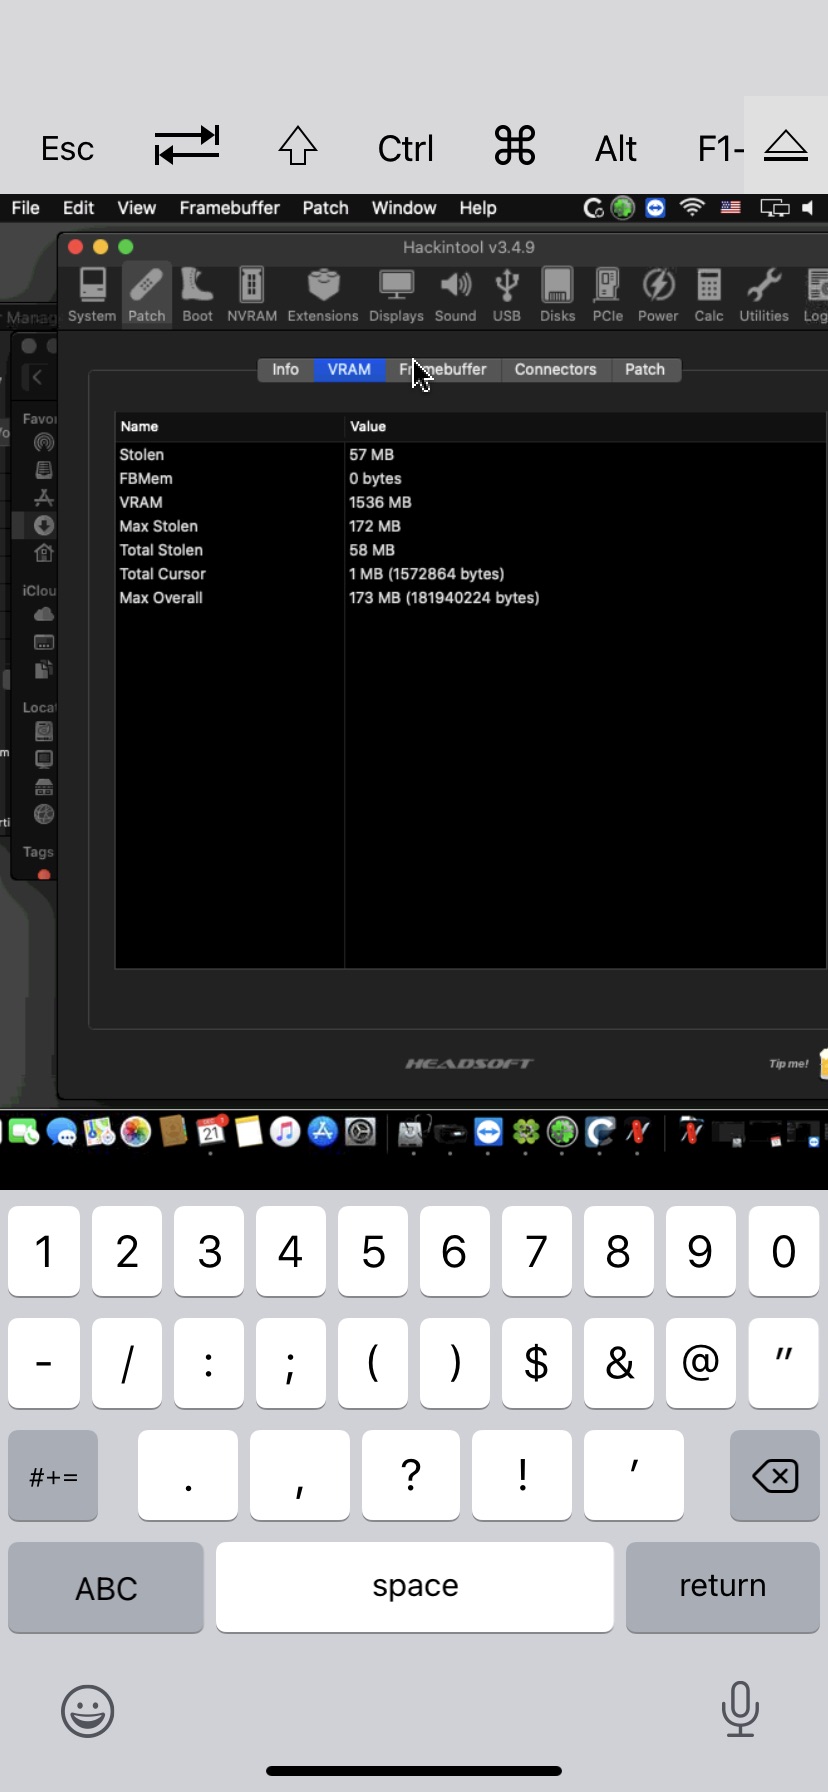Open the Framebuffer menu in menu bar

click(x=229, y=208)
